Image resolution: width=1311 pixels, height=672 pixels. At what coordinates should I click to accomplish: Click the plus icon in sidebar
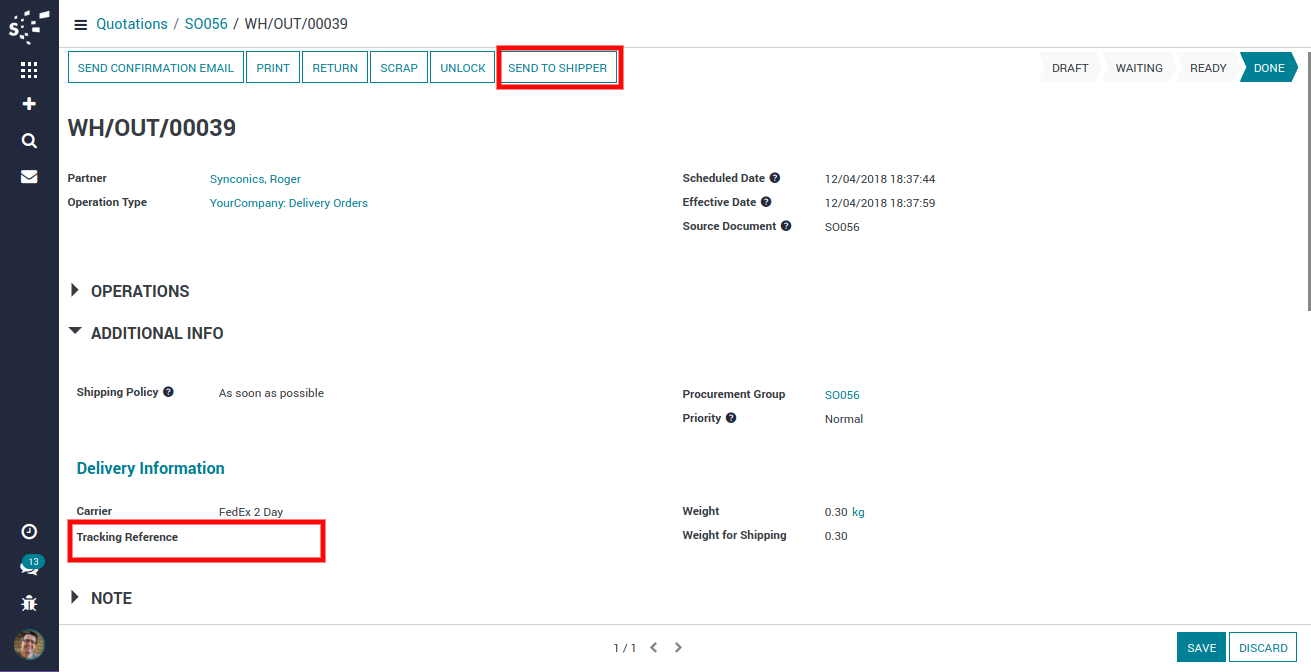point(29,104)
